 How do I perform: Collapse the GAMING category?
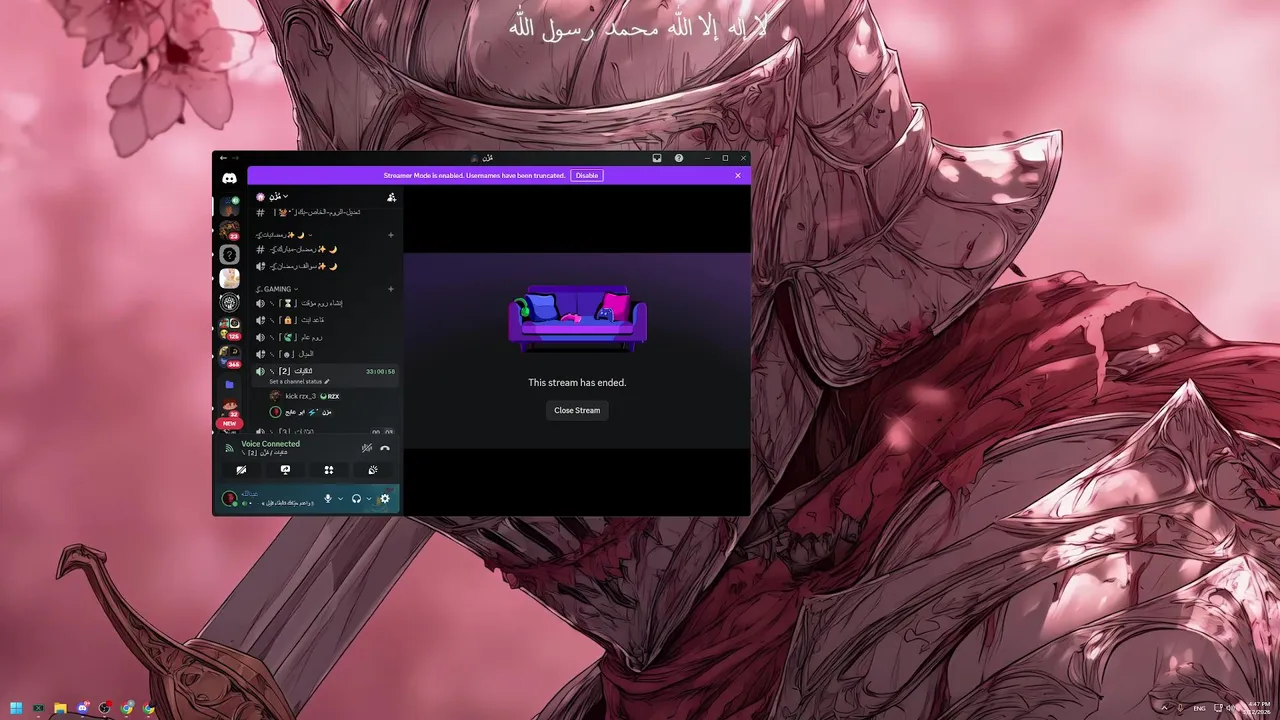point(277,289)
